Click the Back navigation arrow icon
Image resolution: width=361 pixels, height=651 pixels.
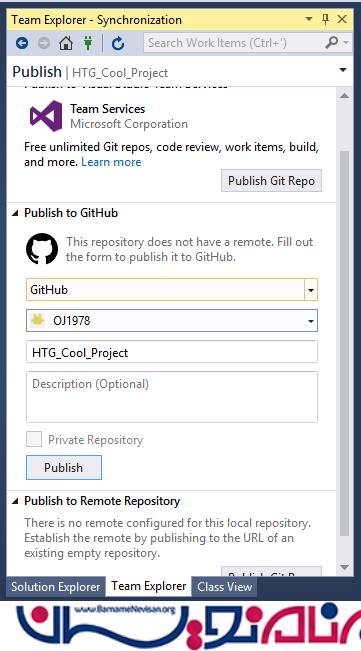[x=22, y=43]
